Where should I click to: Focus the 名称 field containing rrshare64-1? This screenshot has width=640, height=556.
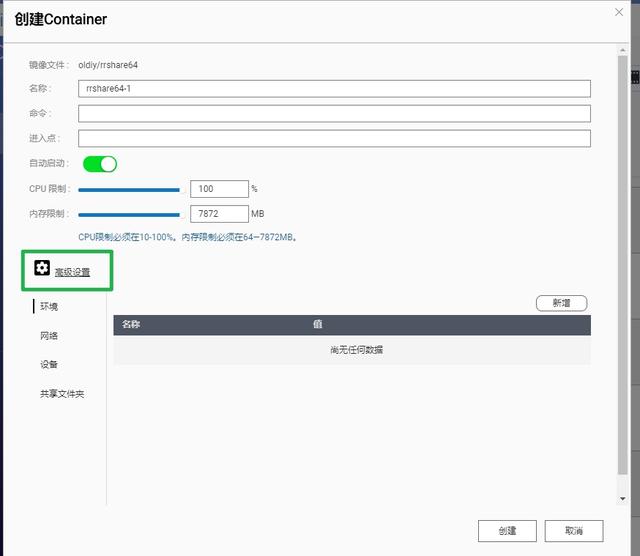point(334,88)
